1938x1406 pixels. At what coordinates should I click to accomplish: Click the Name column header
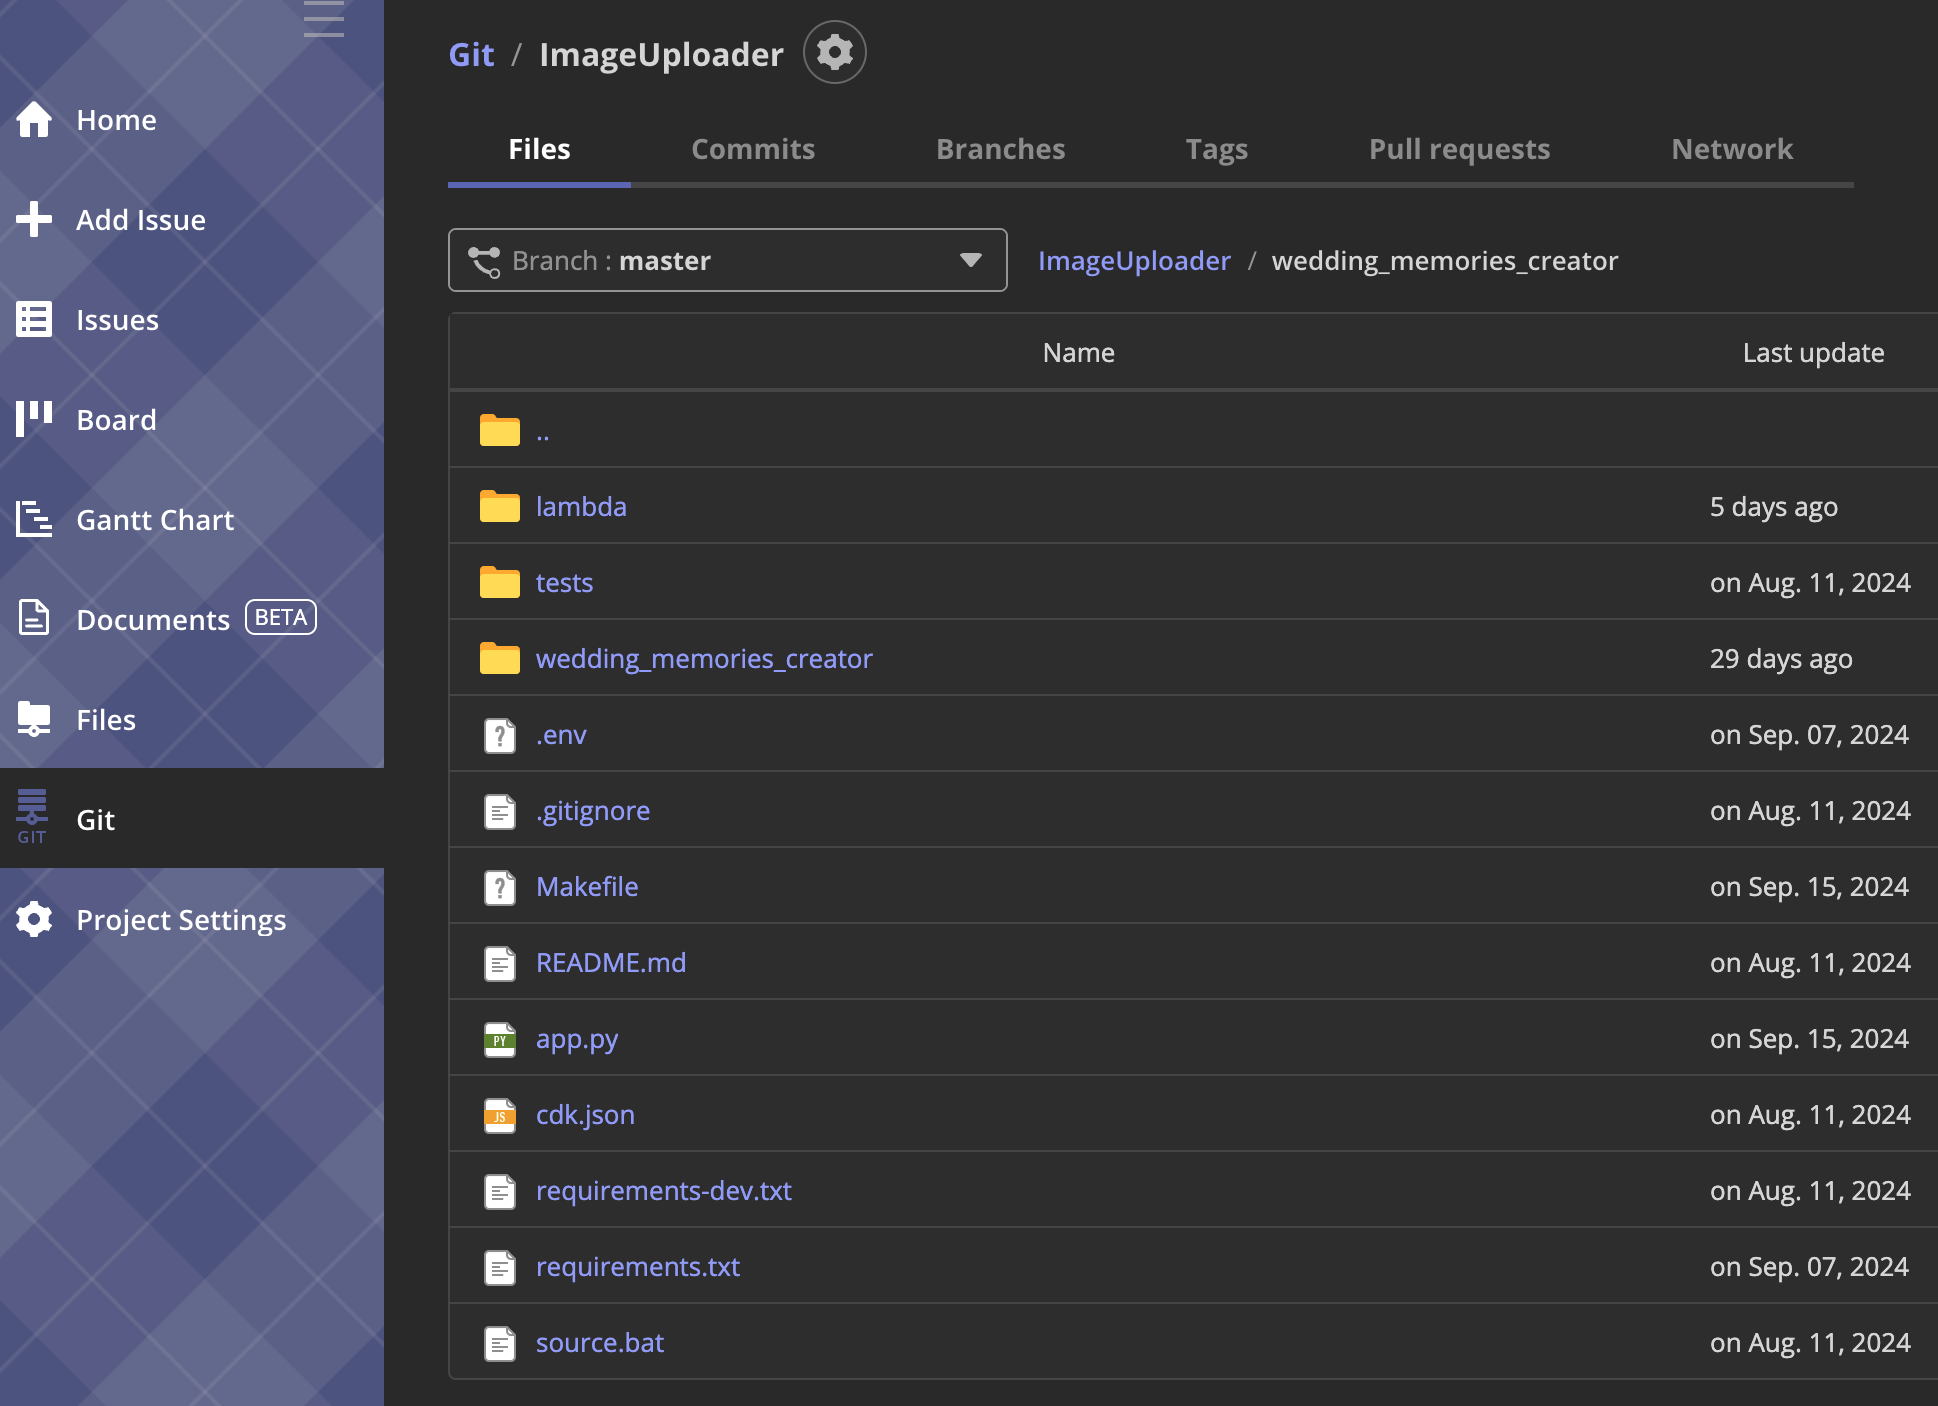[1078, 352]
